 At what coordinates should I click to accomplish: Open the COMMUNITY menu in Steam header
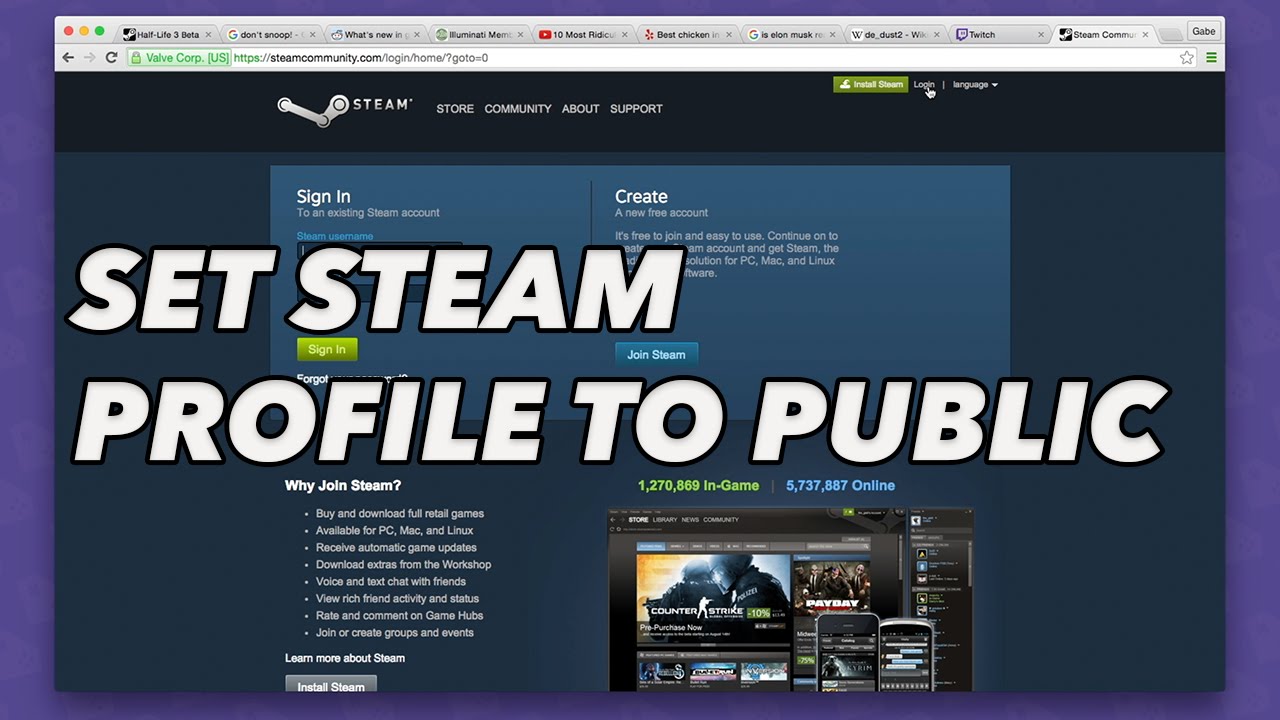[518, 109]
